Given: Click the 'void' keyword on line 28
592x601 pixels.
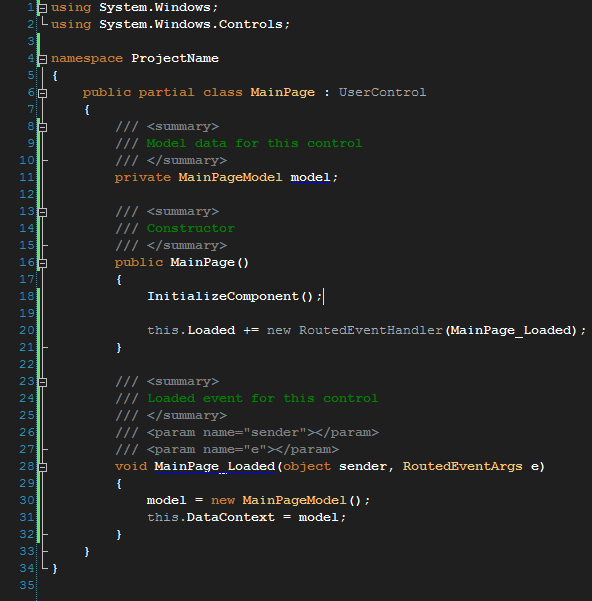Looking at the screenshot, I should pyautogui.click(x=131, y=466).
